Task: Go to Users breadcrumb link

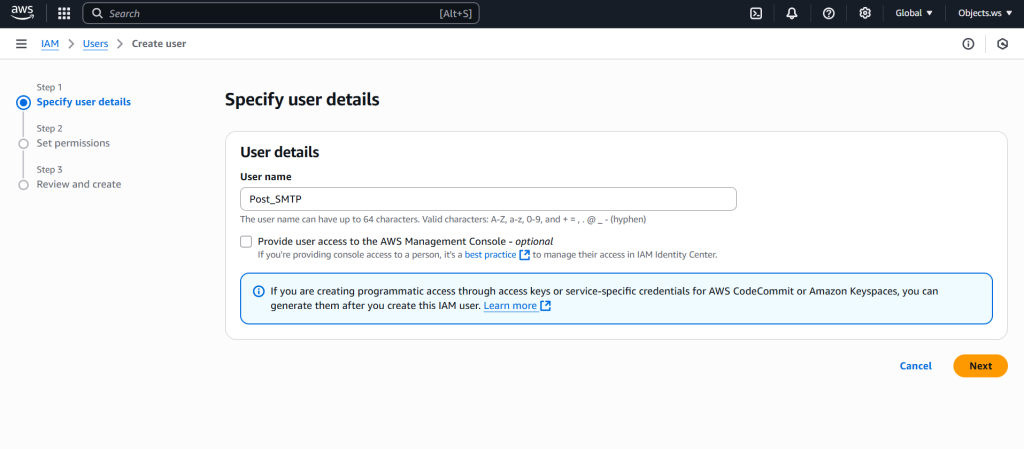Action: pyautogui.click(x=96, y=44)
